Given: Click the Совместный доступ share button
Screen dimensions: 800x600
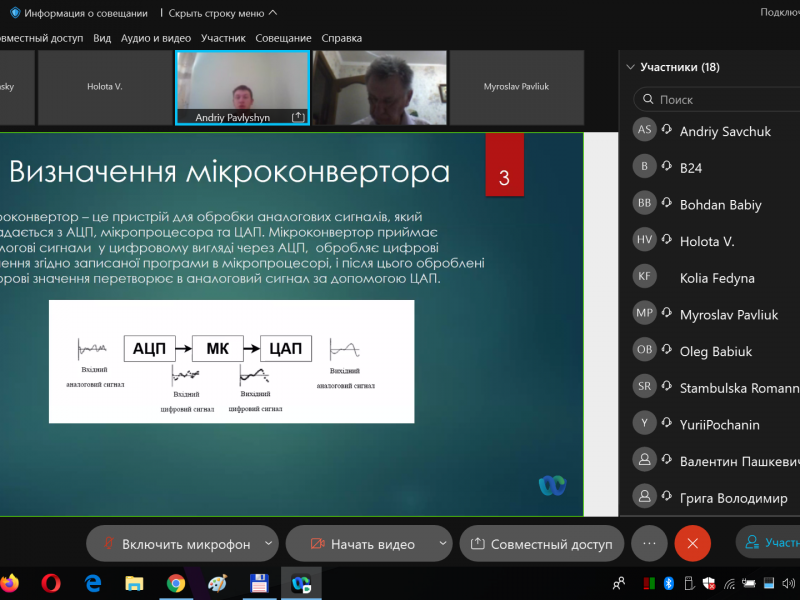Looking at the screenshot, I should click(x=542, y=544).
